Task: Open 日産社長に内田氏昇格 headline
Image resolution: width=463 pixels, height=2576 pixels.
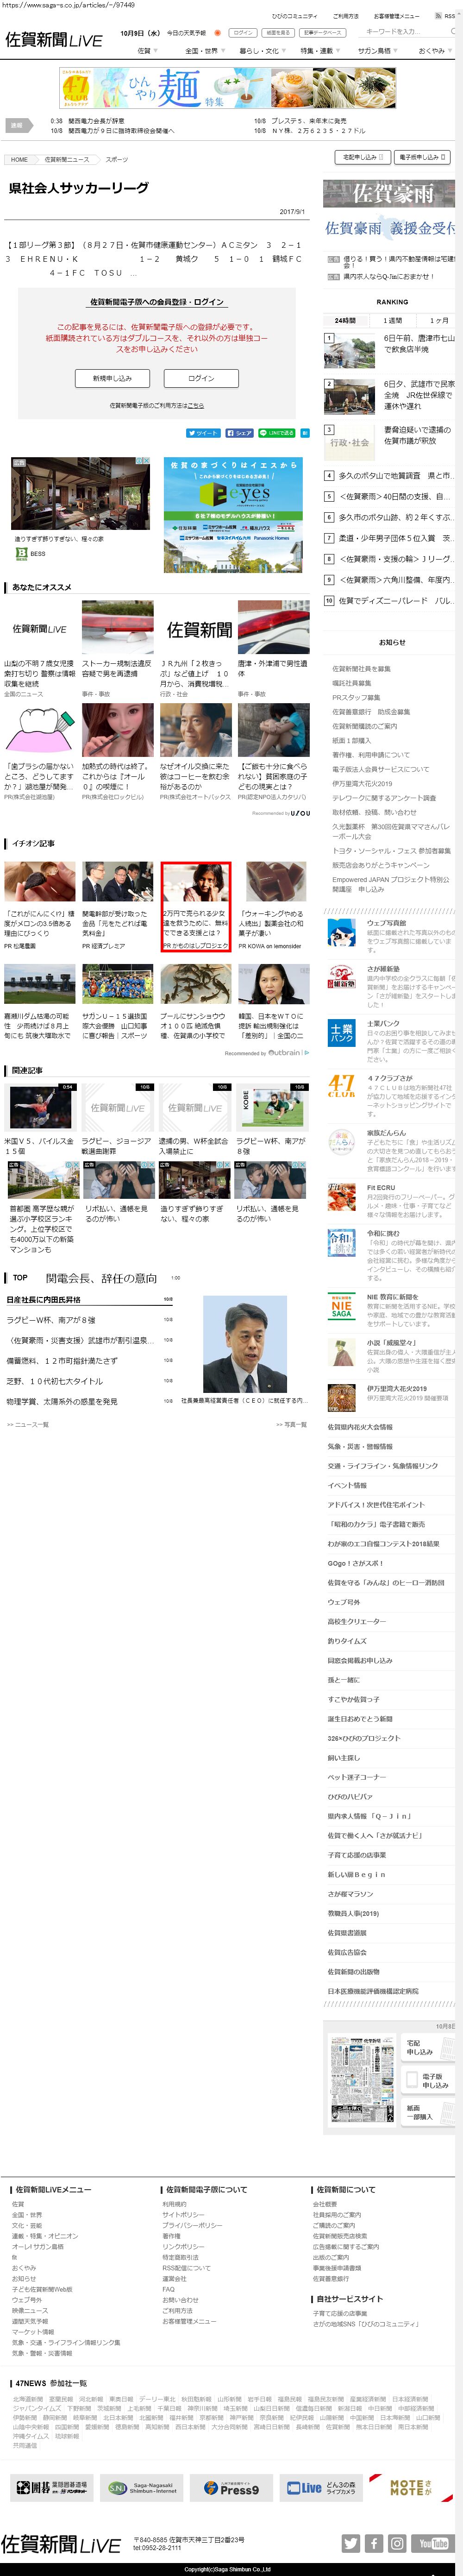Action: [x=44, y=1300]
